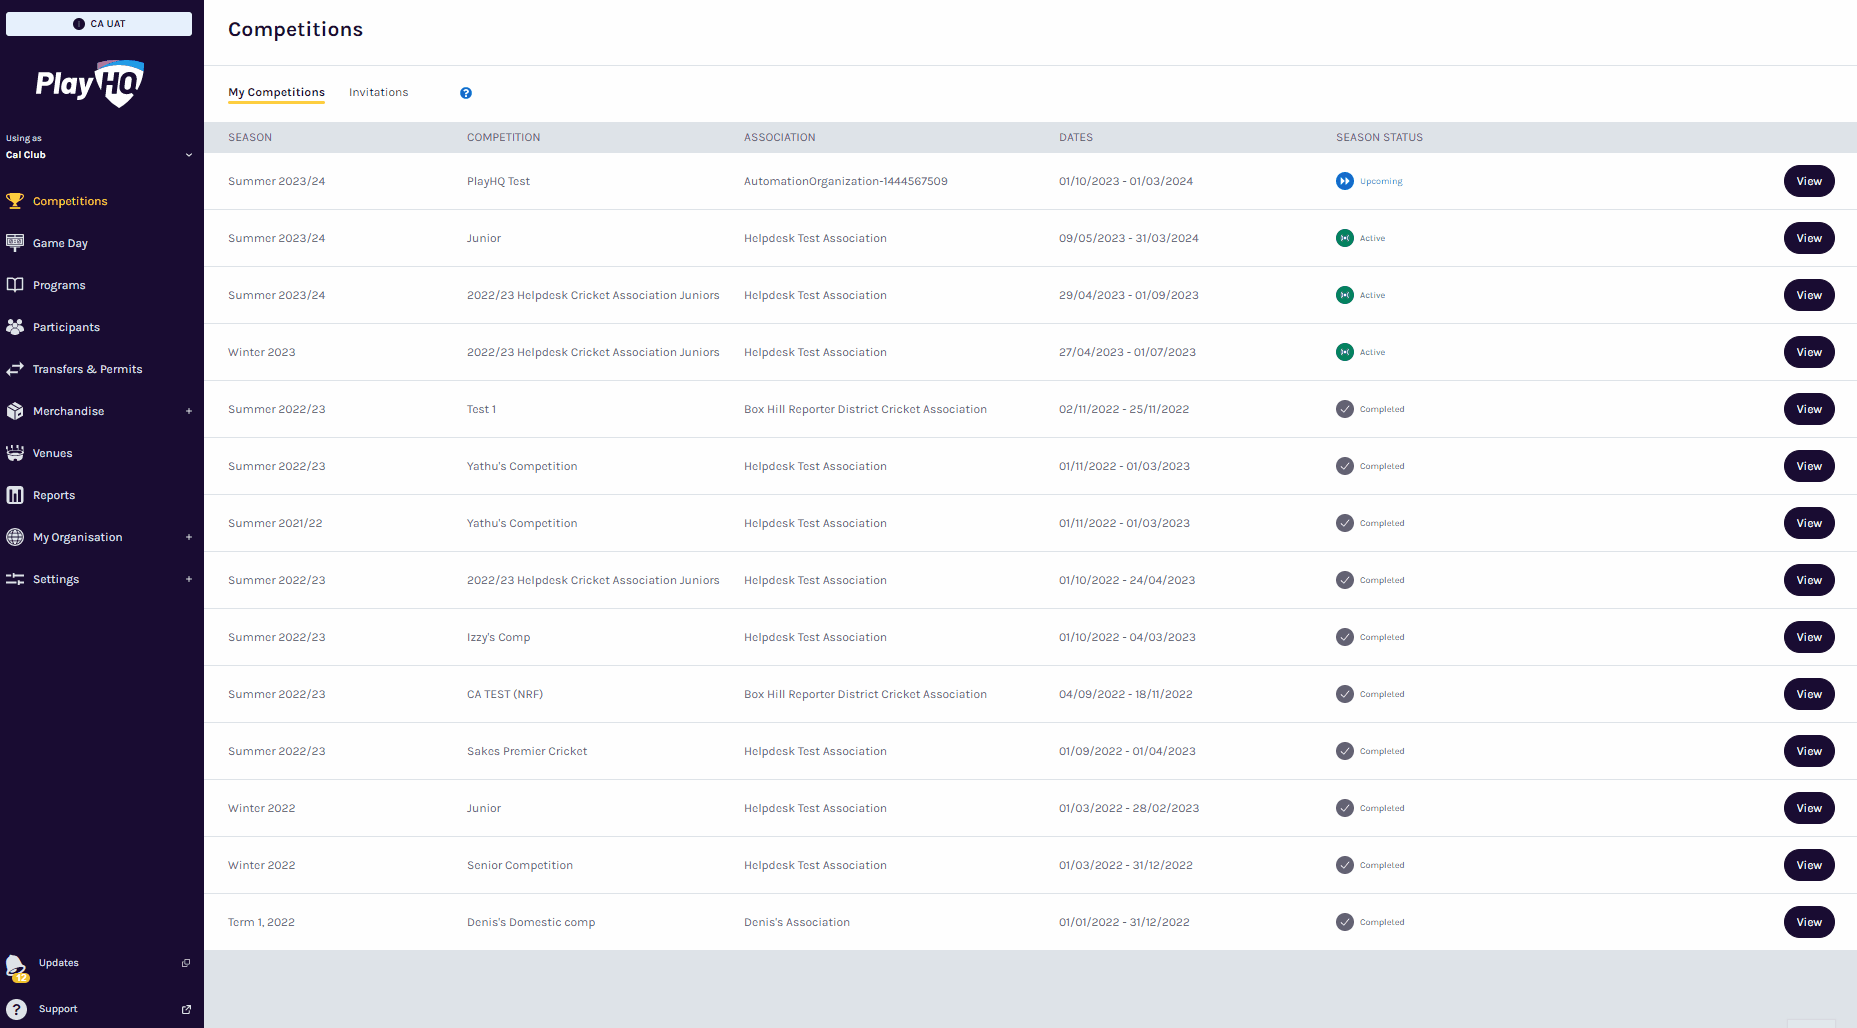Open Support in external window via arrow icon
This screenshot has width=1857, height=1028.
click(x=185, y=1009)
